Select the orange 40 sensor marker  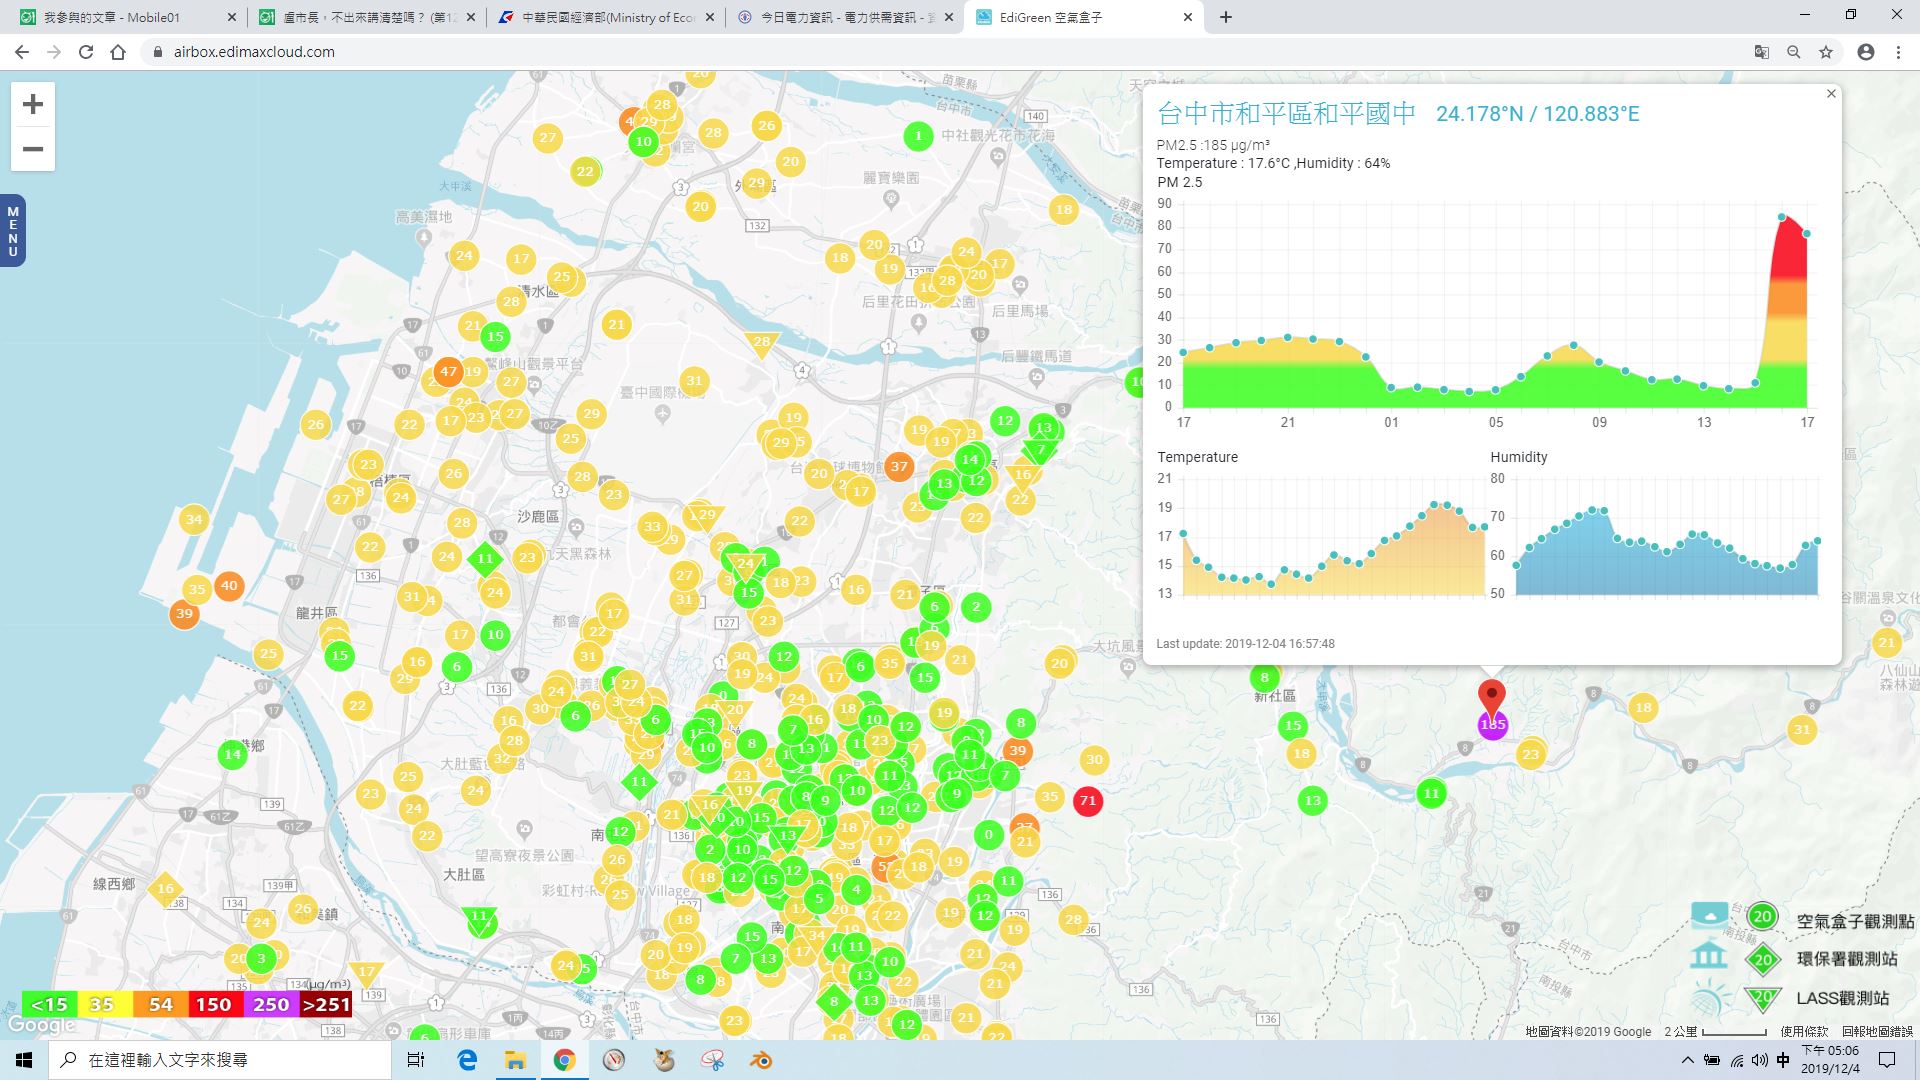click(x=229, y=586)
